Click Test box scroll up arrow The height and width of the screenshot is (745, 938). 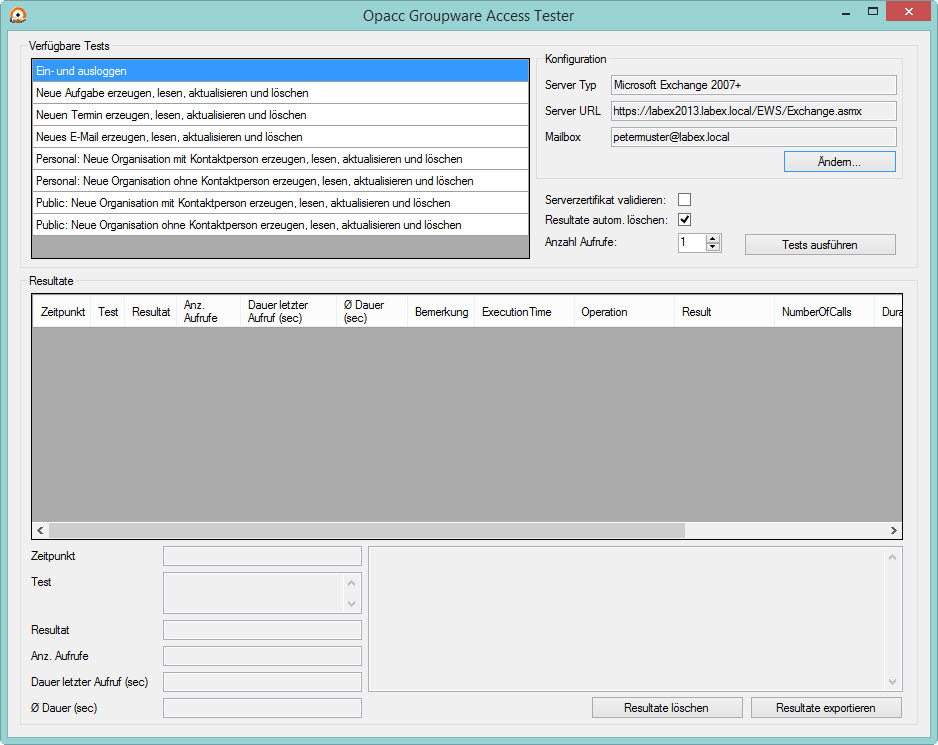pos(352,583)
